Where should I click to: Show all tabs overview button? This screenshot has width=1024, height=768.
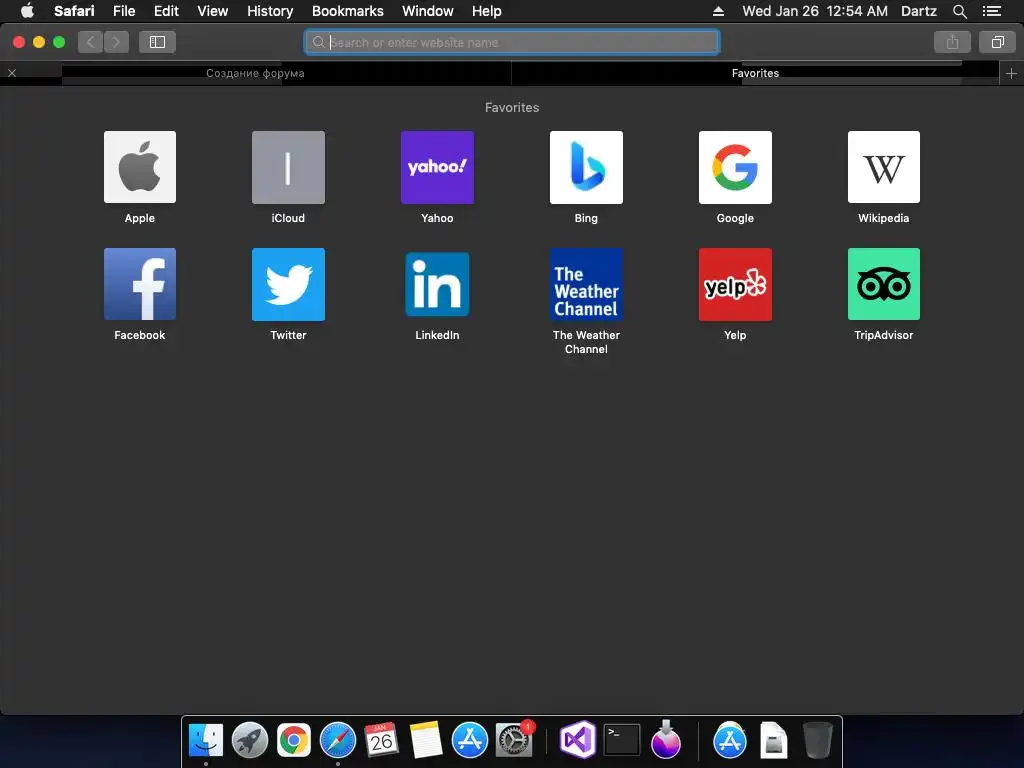(x=997, y=42)
